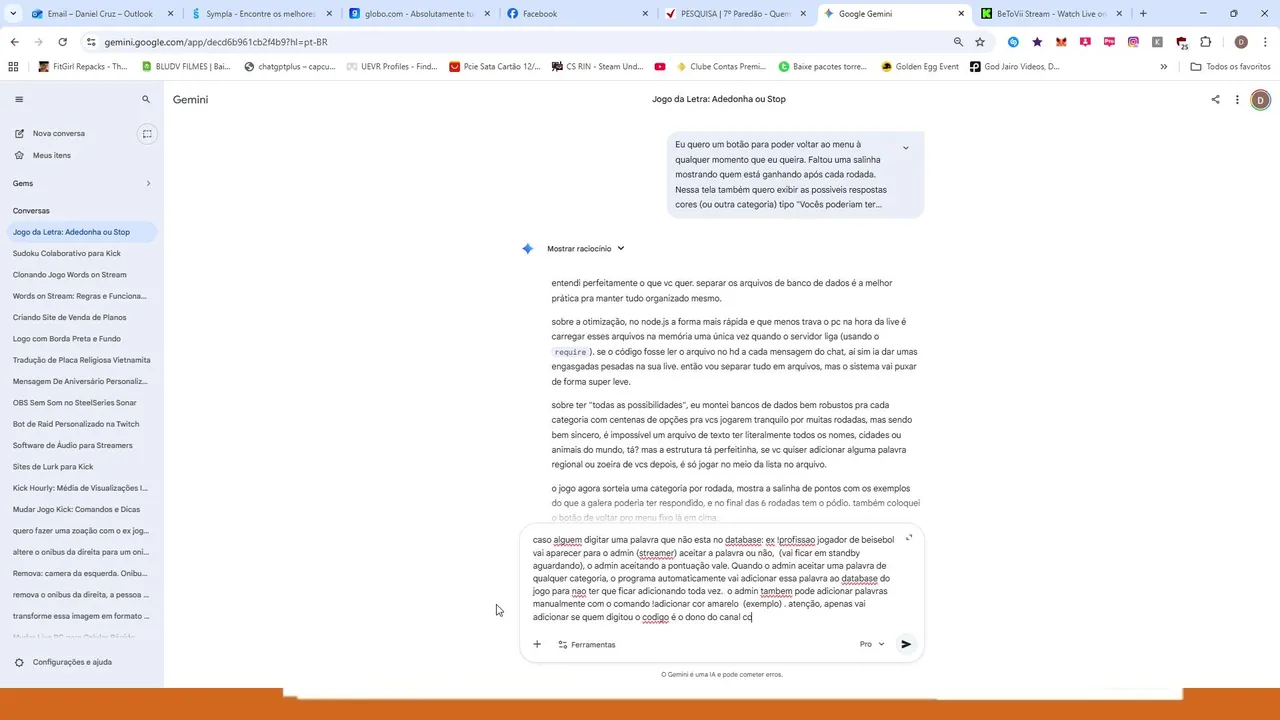Open the Shazam extension icon
1280x720 pixels.
(1013, 42)
